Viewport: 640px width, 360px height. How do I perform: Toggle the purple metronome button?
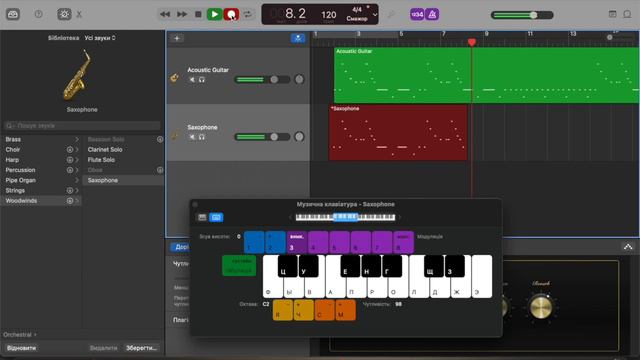(432, 14)
